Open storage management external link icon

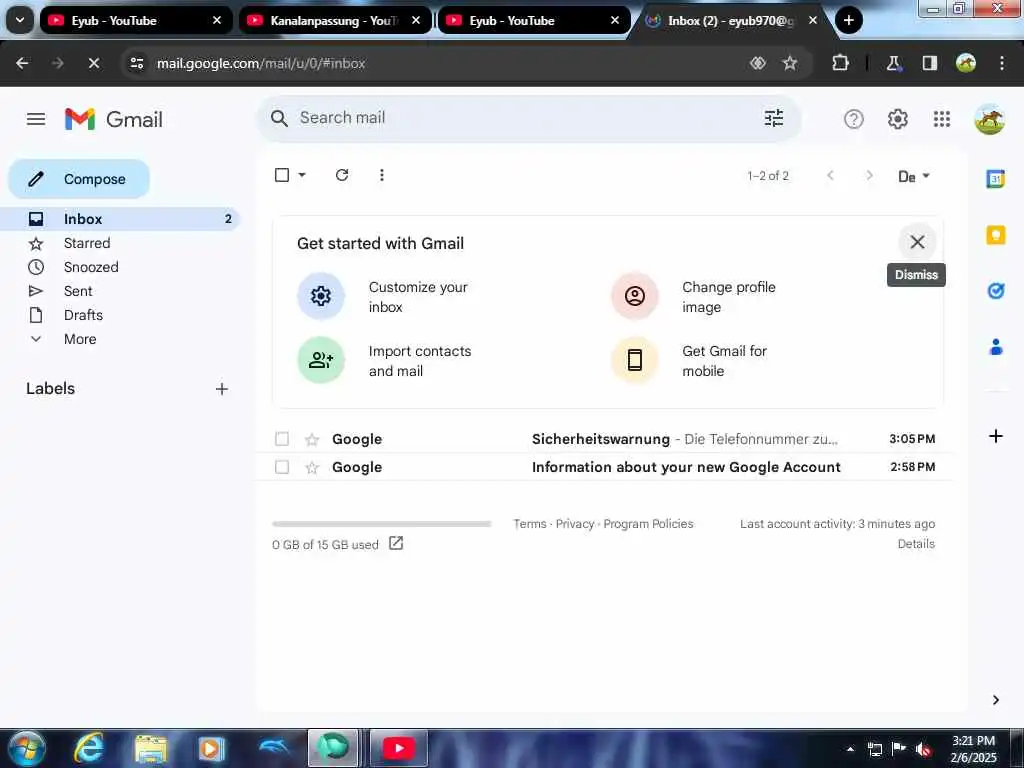(396, 543)
